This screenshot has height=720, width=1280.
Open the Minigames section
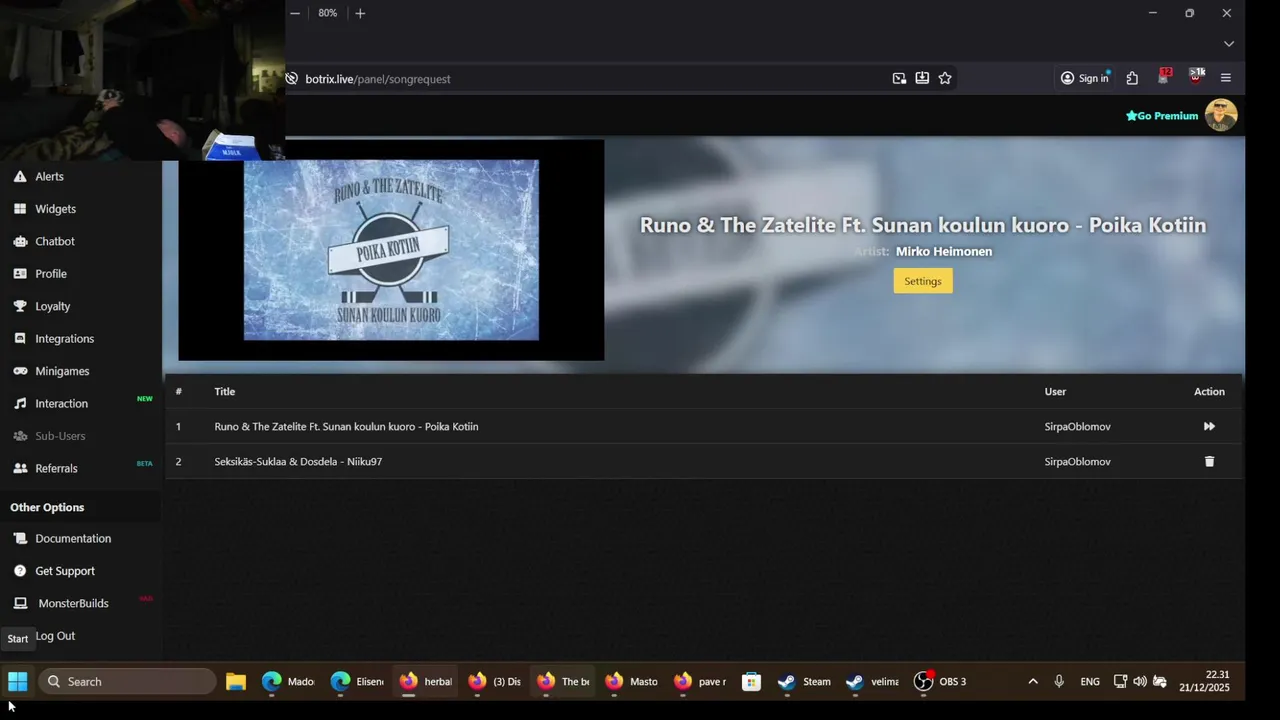(62, 371)
